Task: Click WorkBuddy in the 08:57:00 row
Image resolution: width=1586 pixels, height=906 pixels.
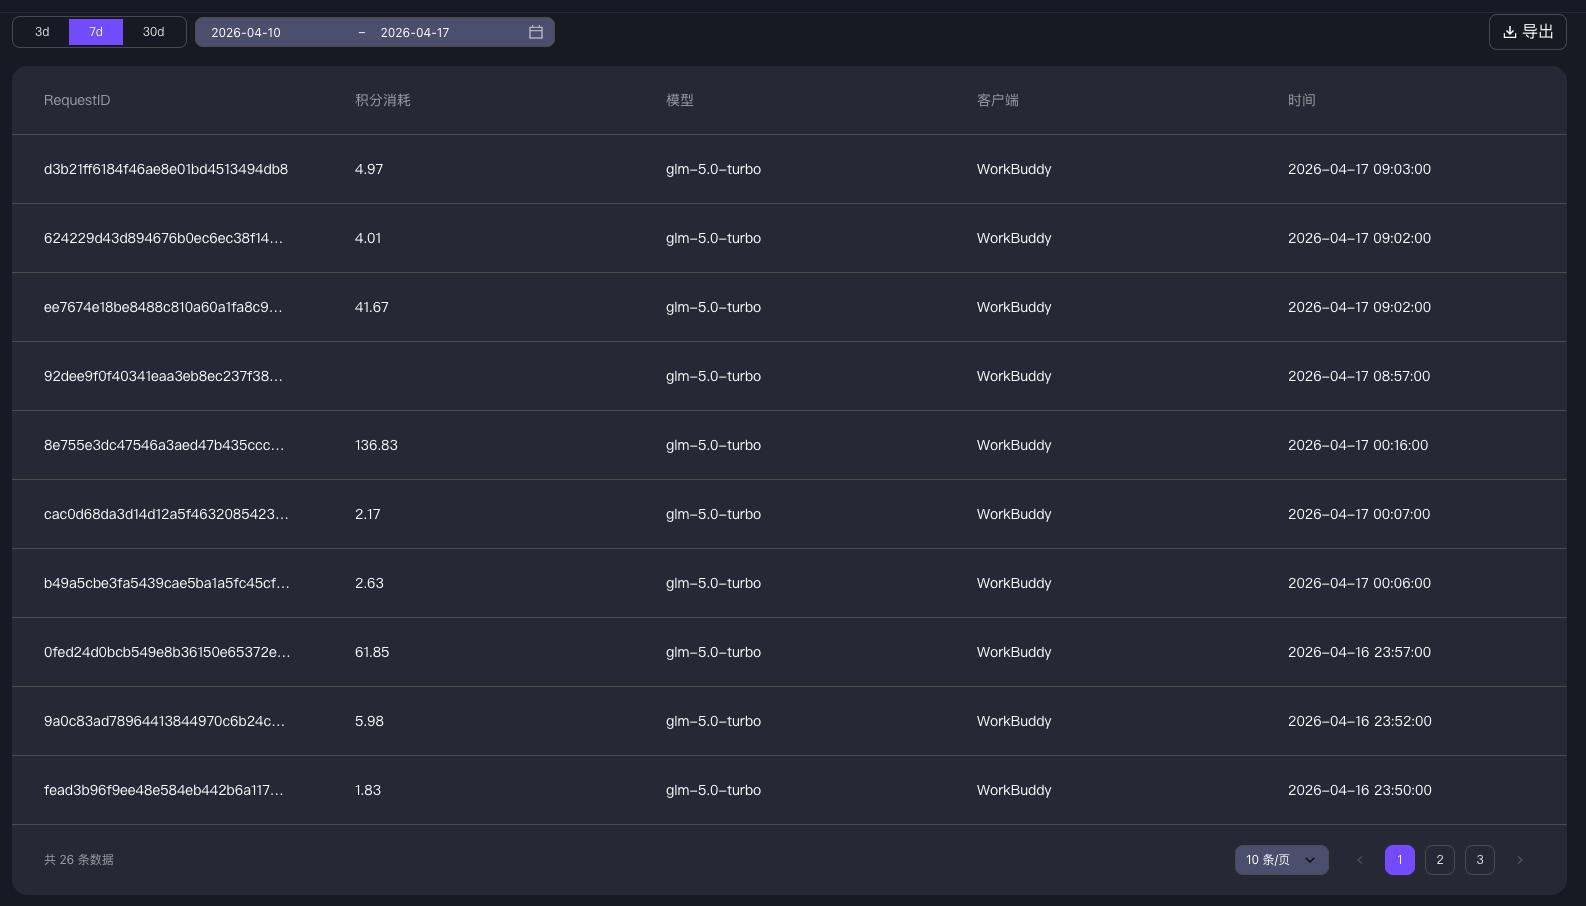Action: click(1014, 376)
